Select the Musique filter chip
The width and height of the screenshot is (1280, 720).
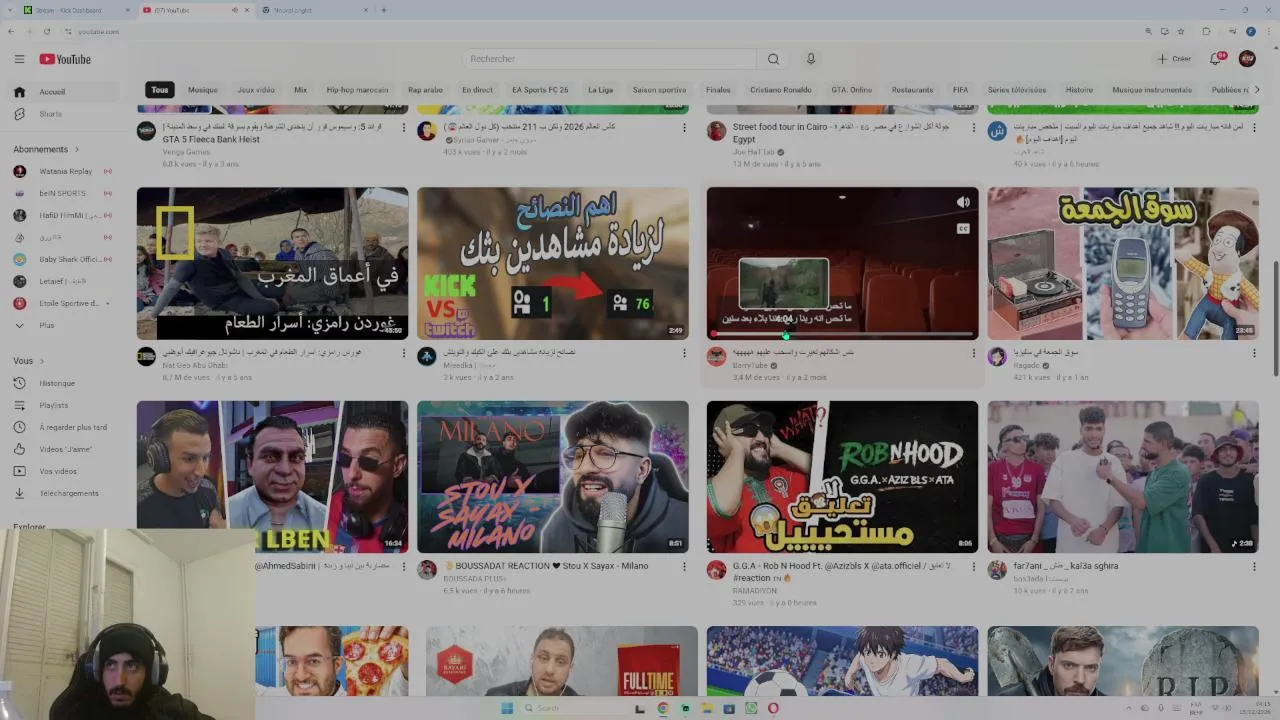pos(203,90)
